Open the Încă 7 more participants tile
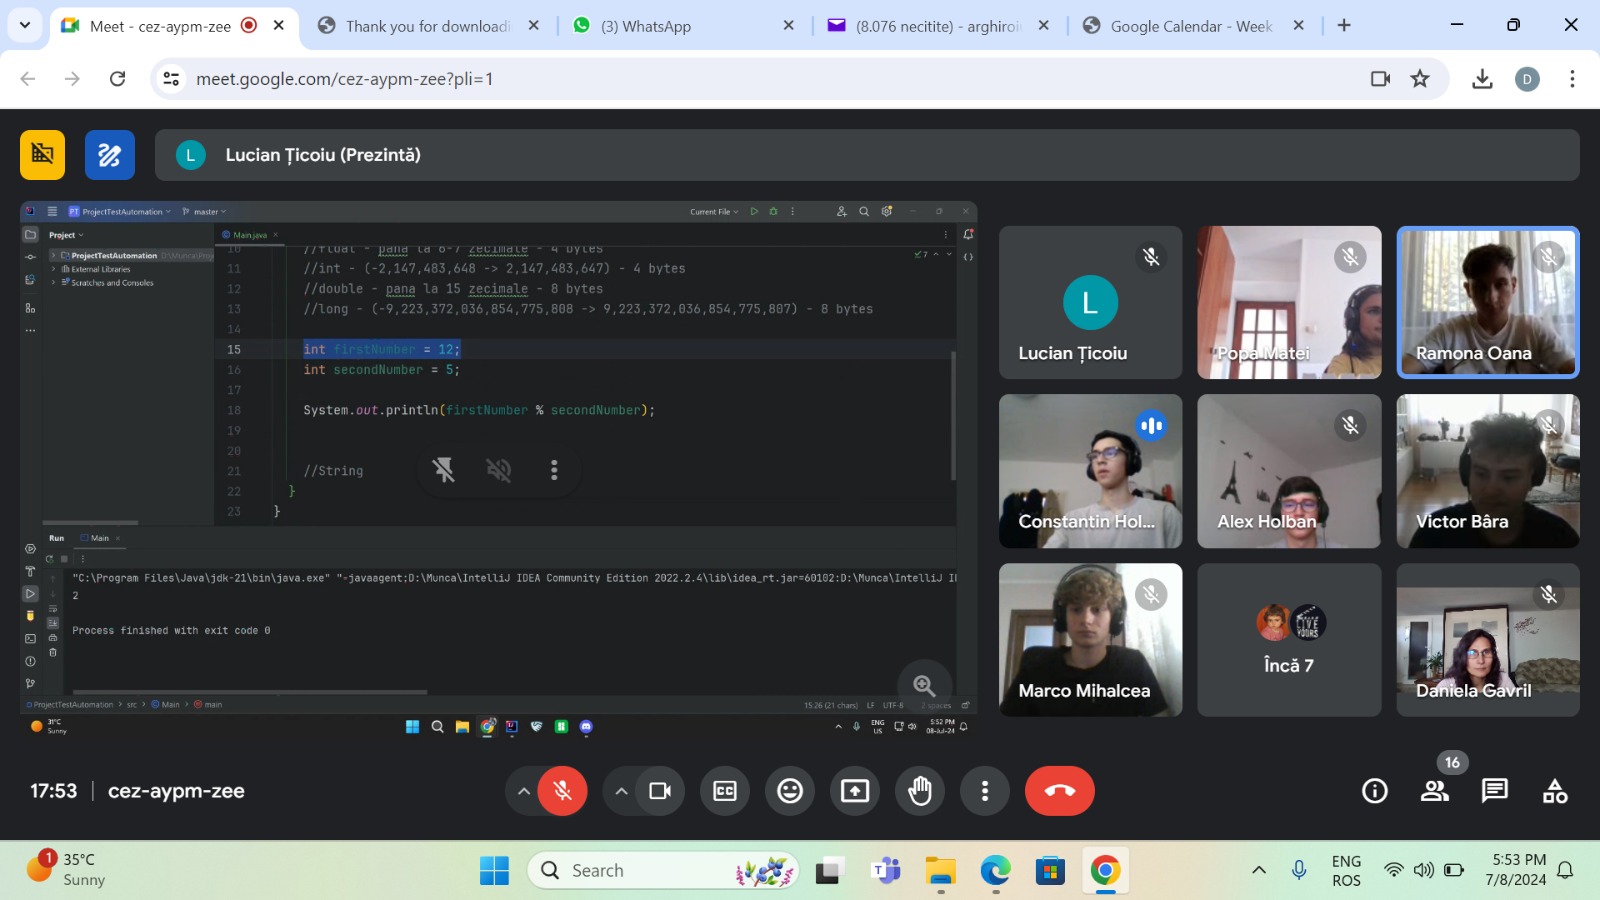This screenshot has height=900, width=1600. click(x=1290, y=640)
